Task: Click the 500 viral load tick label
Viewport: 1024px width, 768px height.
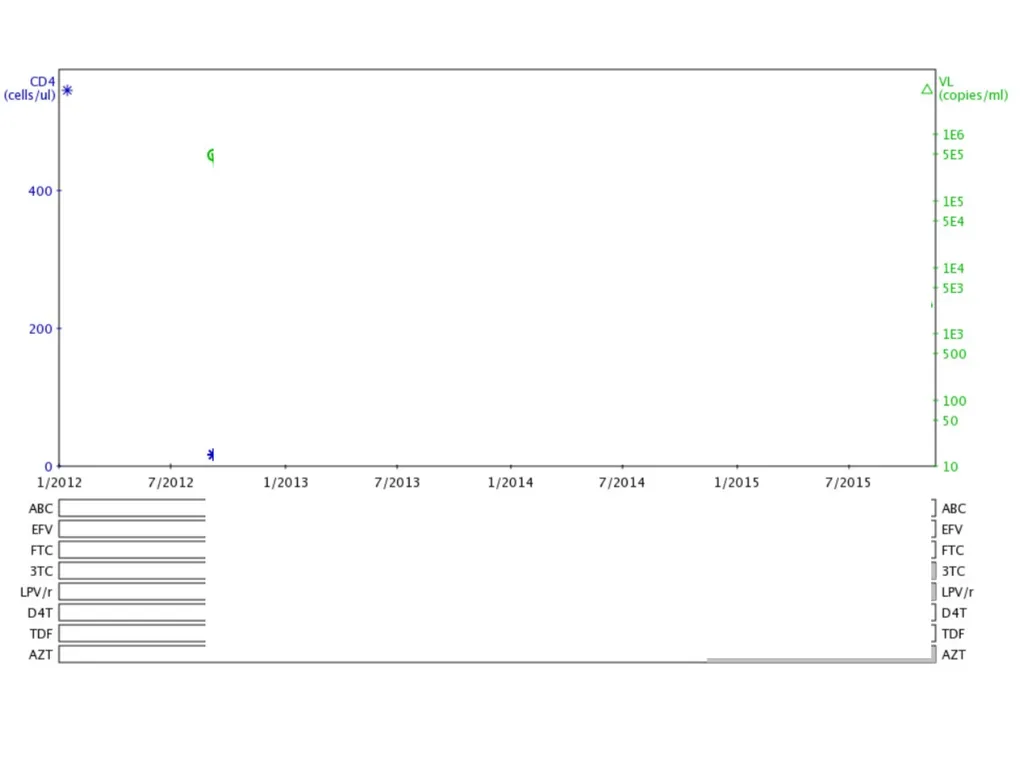Action: click(x=954, y=354)
